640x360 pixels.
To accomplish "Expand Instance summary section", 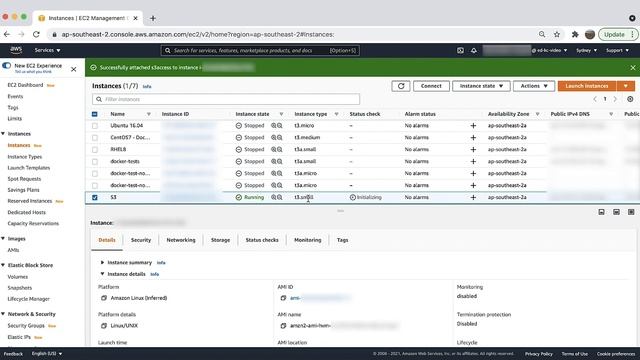I will pos(102,262).
